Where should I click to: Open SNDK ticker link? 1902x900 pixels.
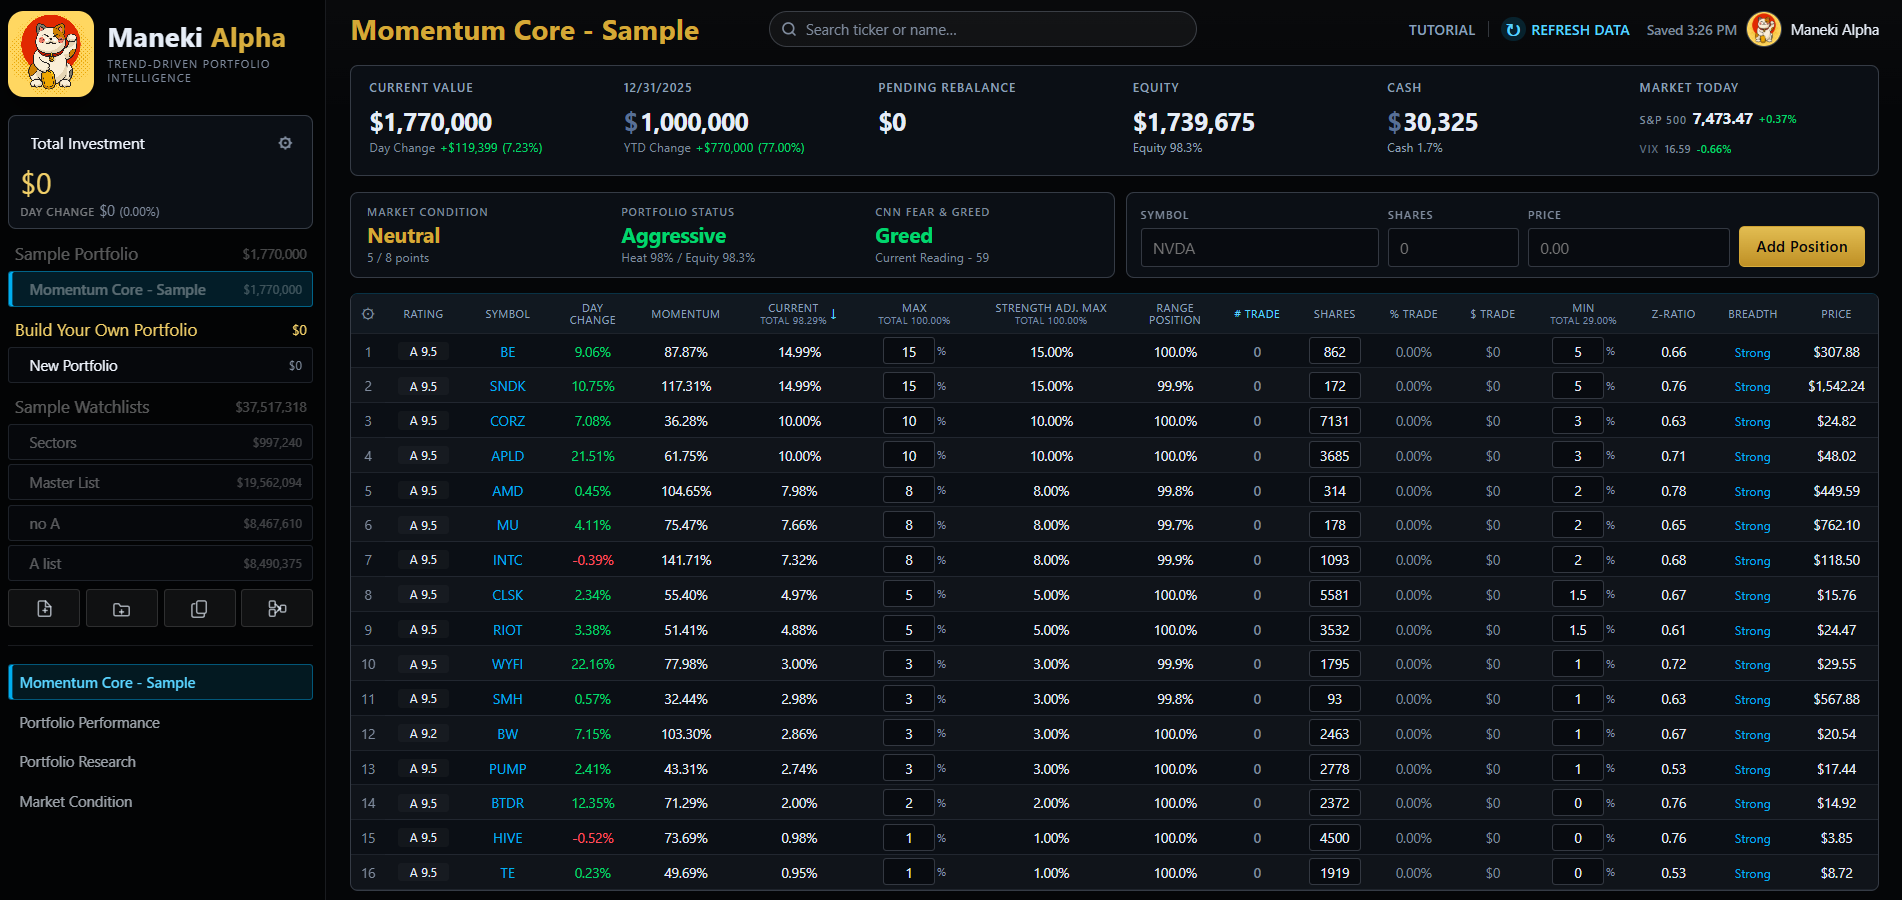(508, 386)
